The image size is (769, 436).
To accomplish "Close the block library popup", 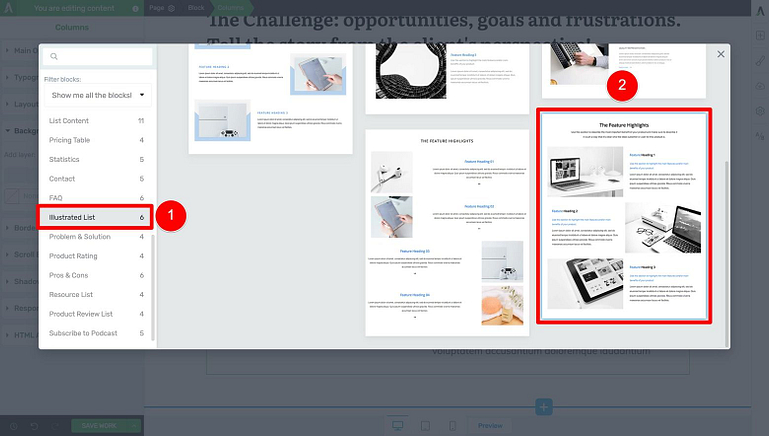I will coord(720,54).
